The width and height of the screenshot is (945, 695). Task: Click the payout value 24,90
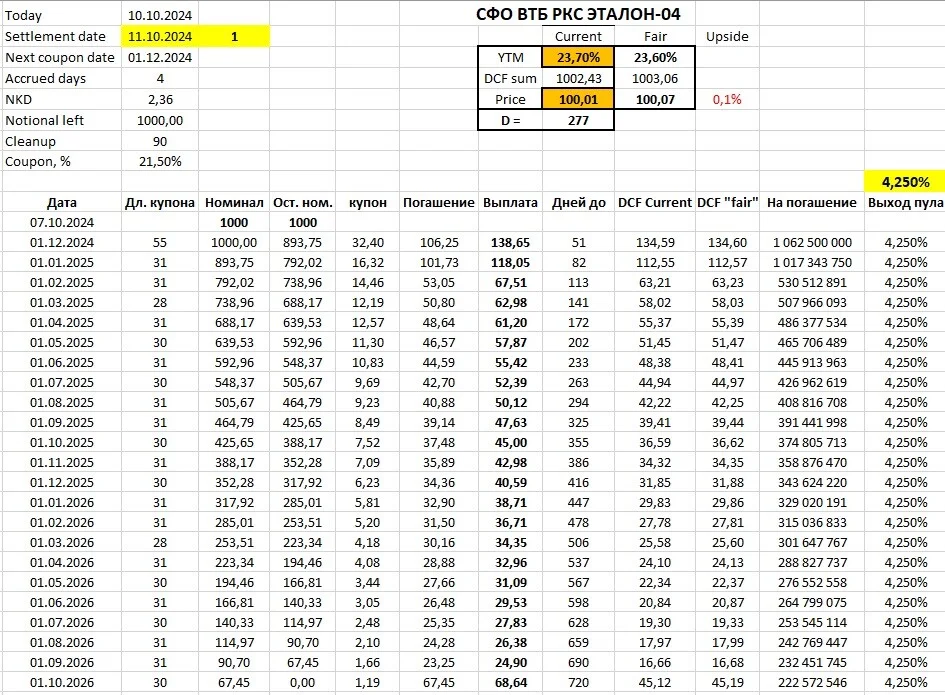point(510,662)
